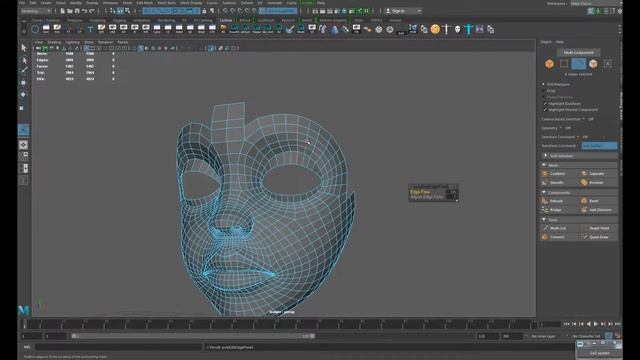Image resolution: width=640 pixels, height=360 pixels.
Task: Select UV selection mode in Modeling Toolkit
Action: click(608, 64)
